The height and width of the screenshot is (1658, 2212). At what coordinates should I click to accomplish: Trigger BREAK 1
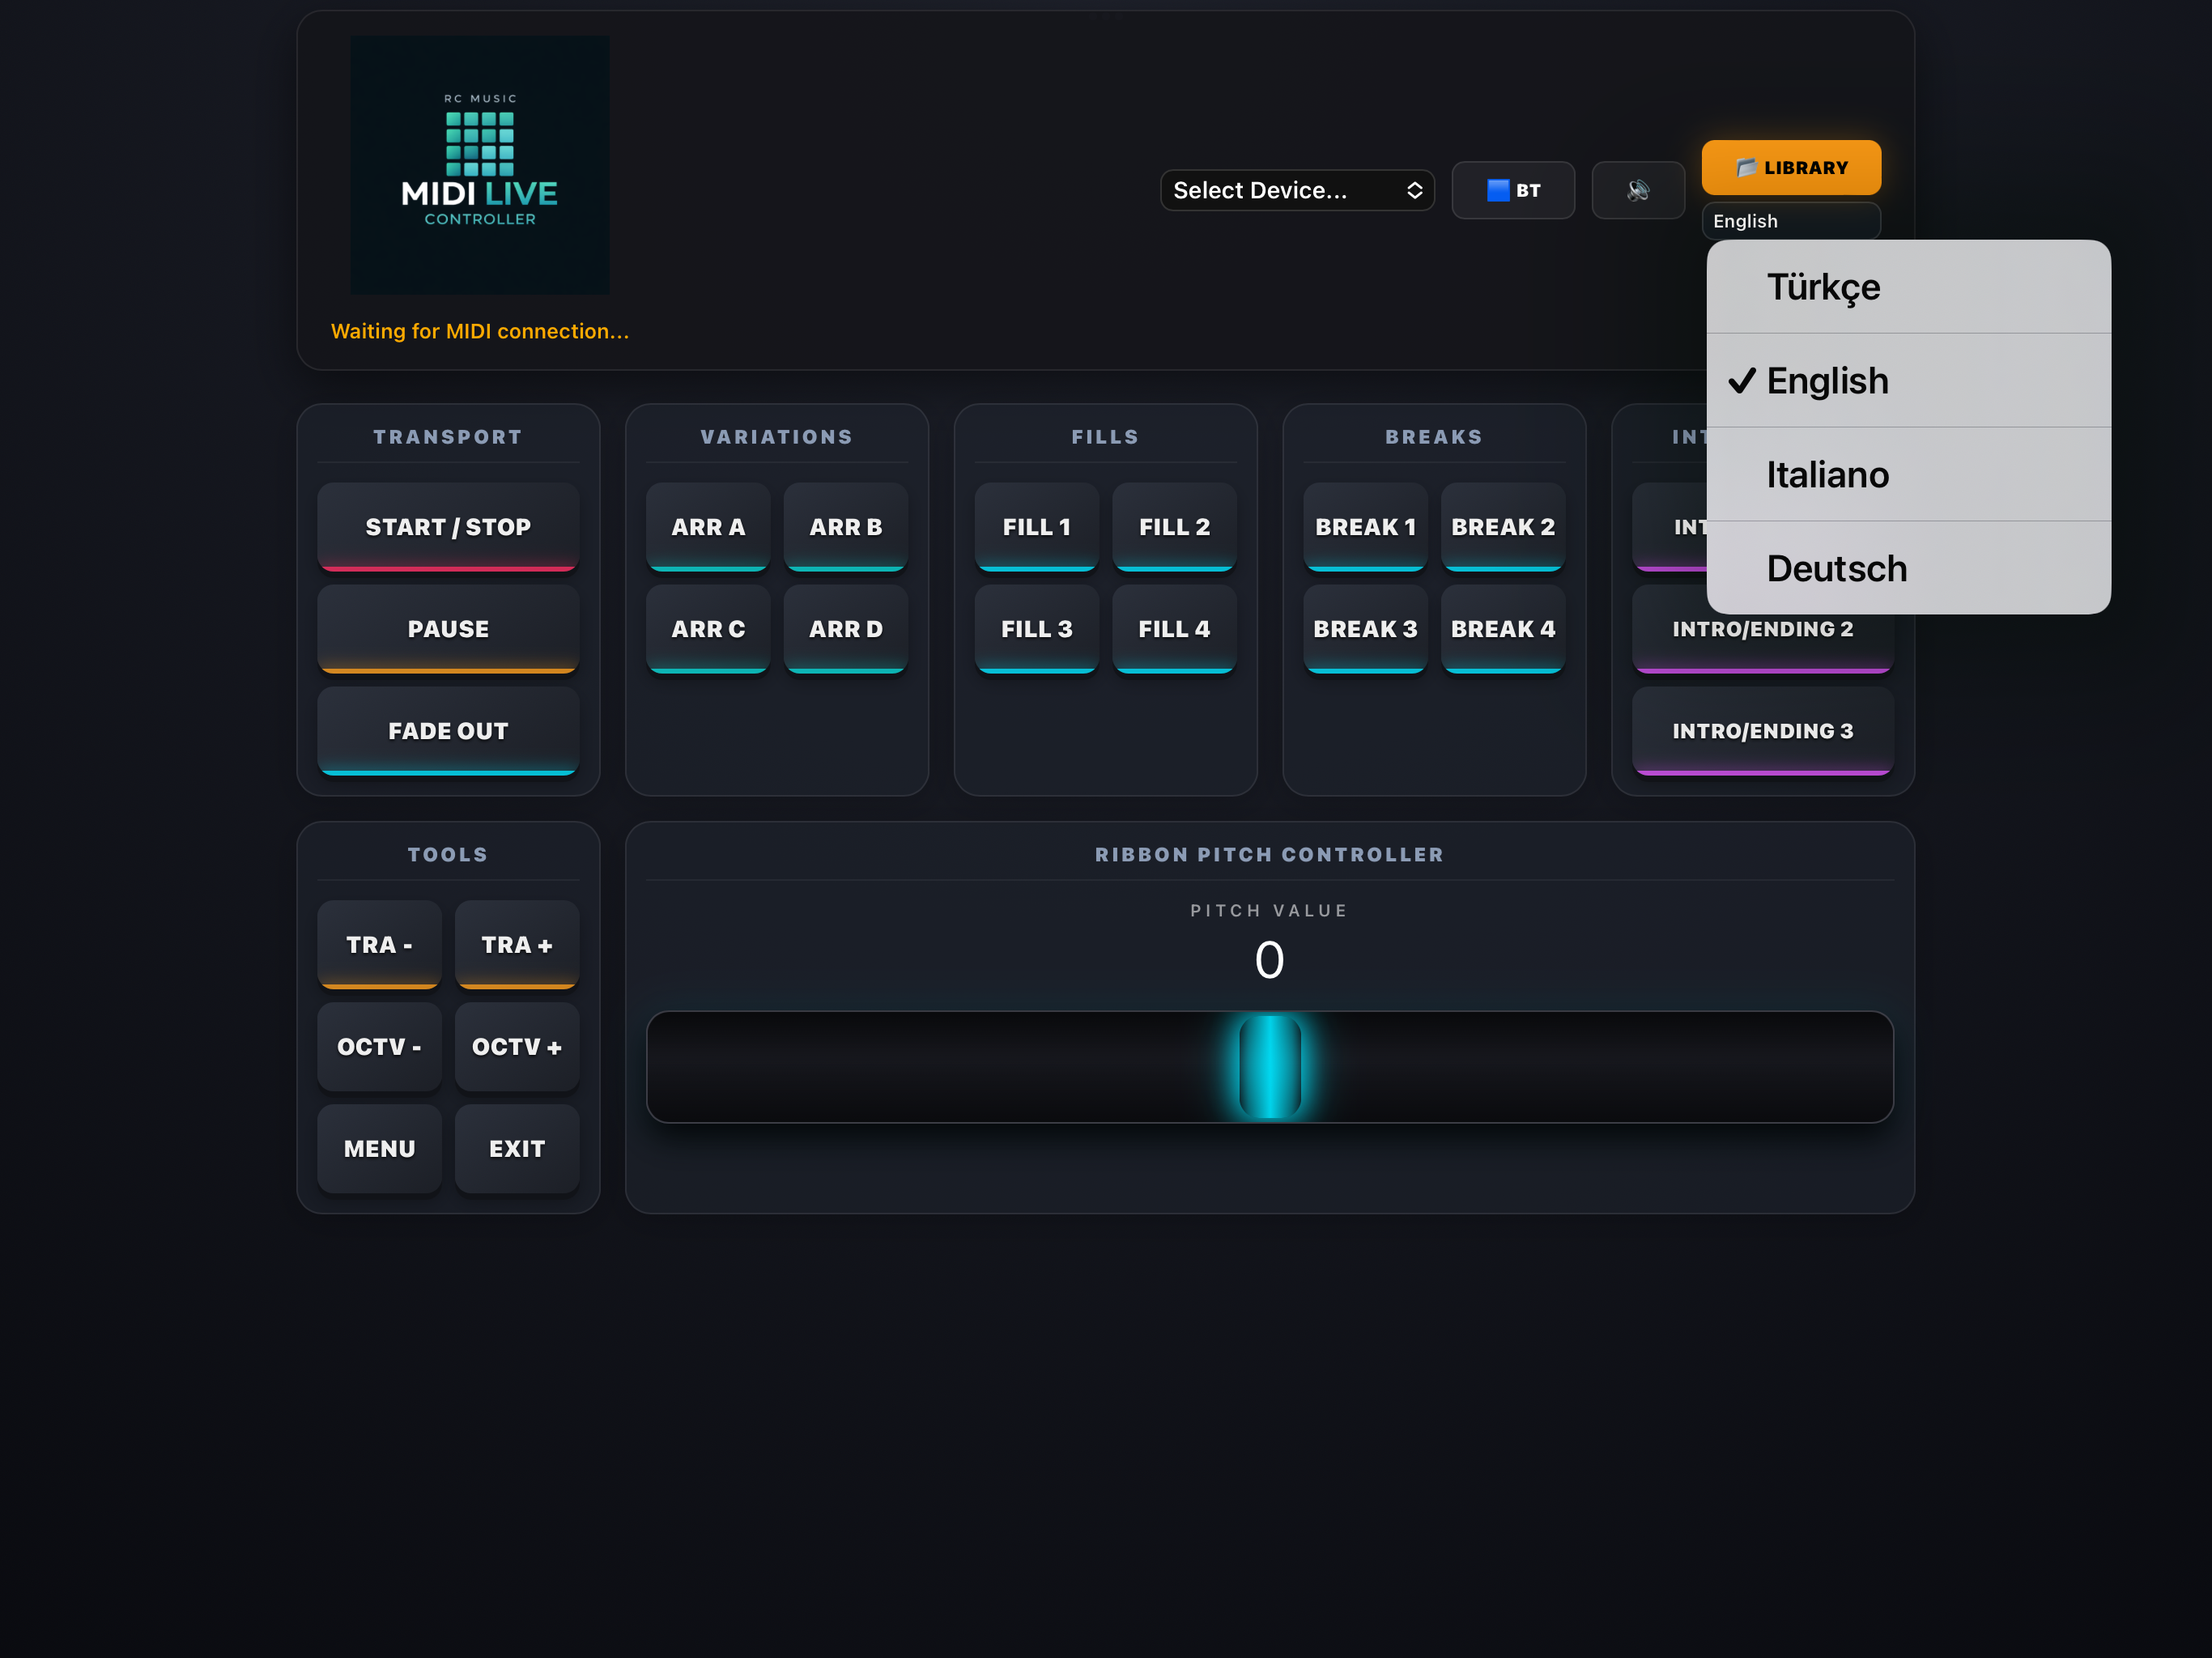click(x=1365, y=527)
